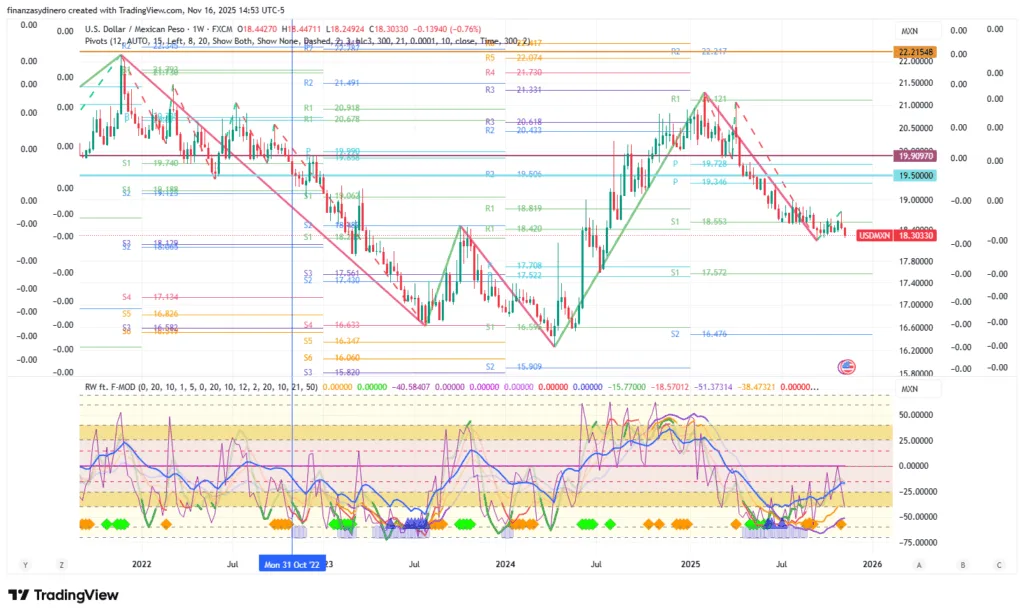Viewport: 1024px width, 616px height.
Task: Click the 18.30330 current price label
Action: [915, 235]
